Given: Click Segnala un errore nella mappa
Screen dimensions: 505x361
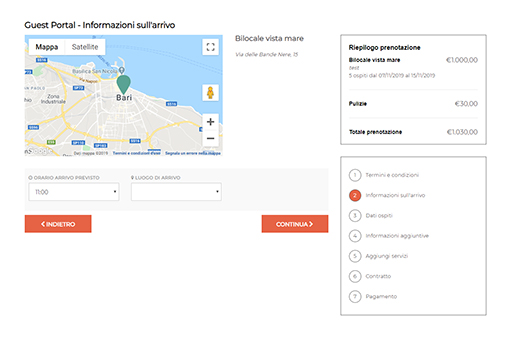Looking at the screenshot, I should click(193, 153).
